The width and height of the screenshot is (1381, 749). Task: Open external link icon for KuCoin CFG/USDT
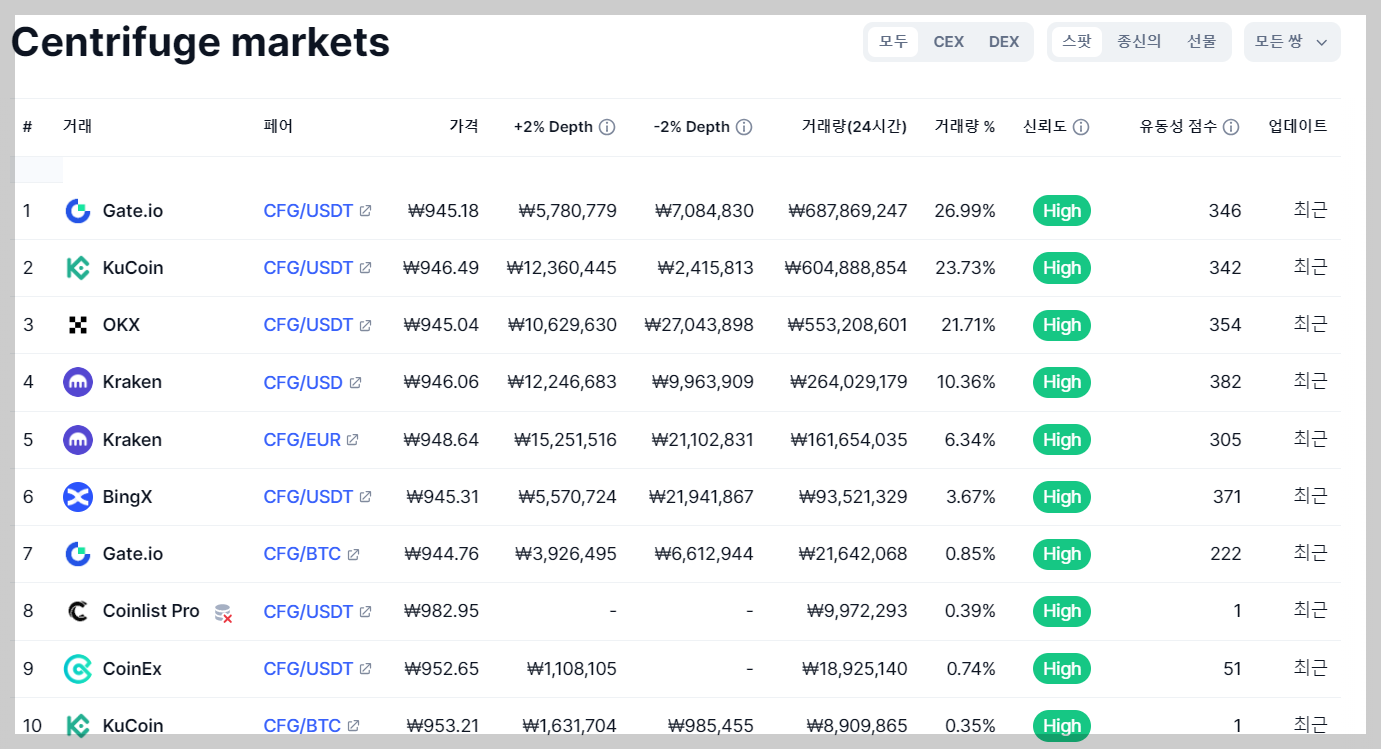[x=365, y=268]
